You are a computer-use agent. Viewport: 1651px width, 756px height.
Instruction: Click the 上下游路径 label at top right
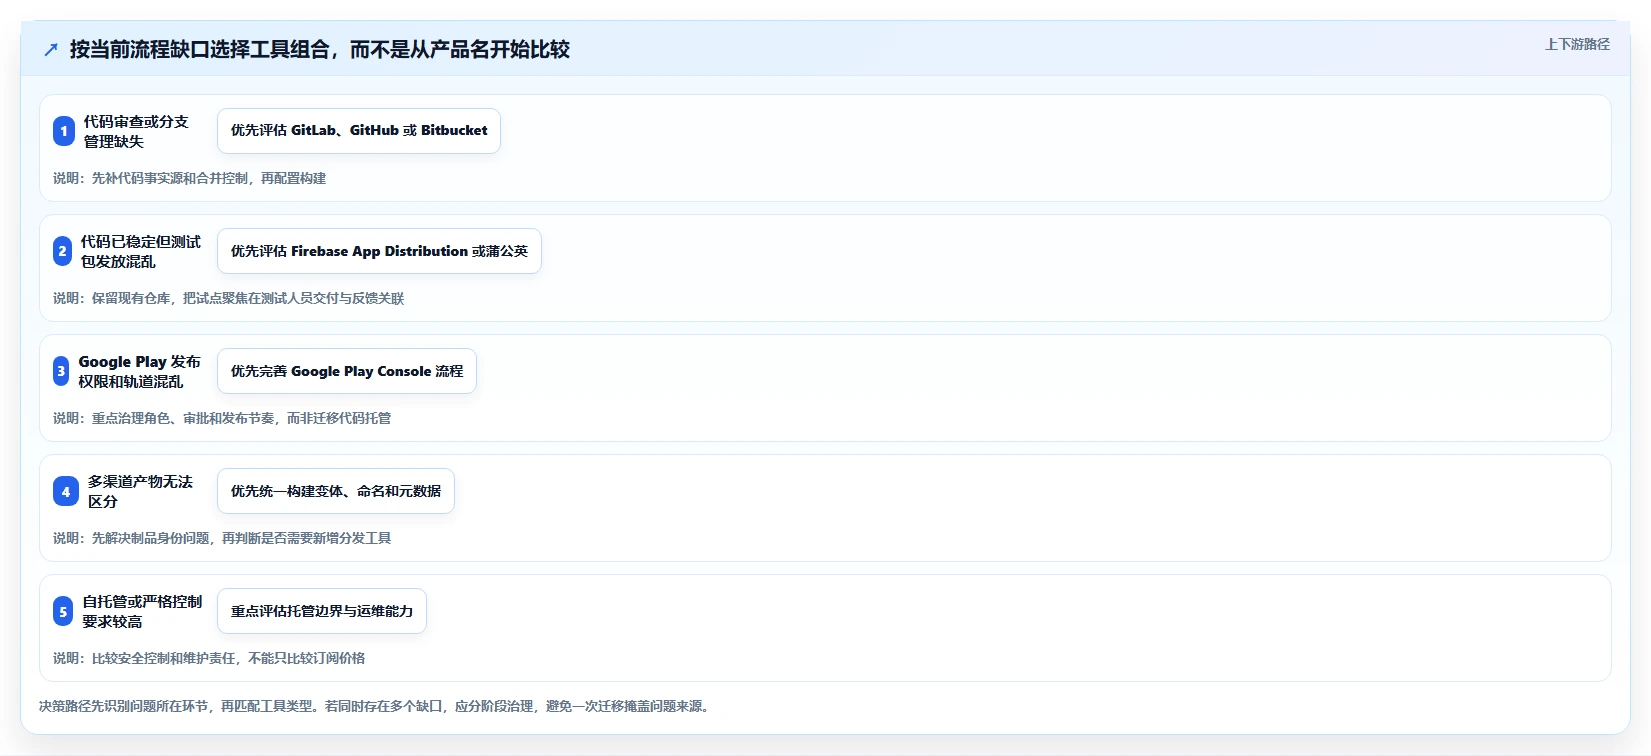(1577, 44)
